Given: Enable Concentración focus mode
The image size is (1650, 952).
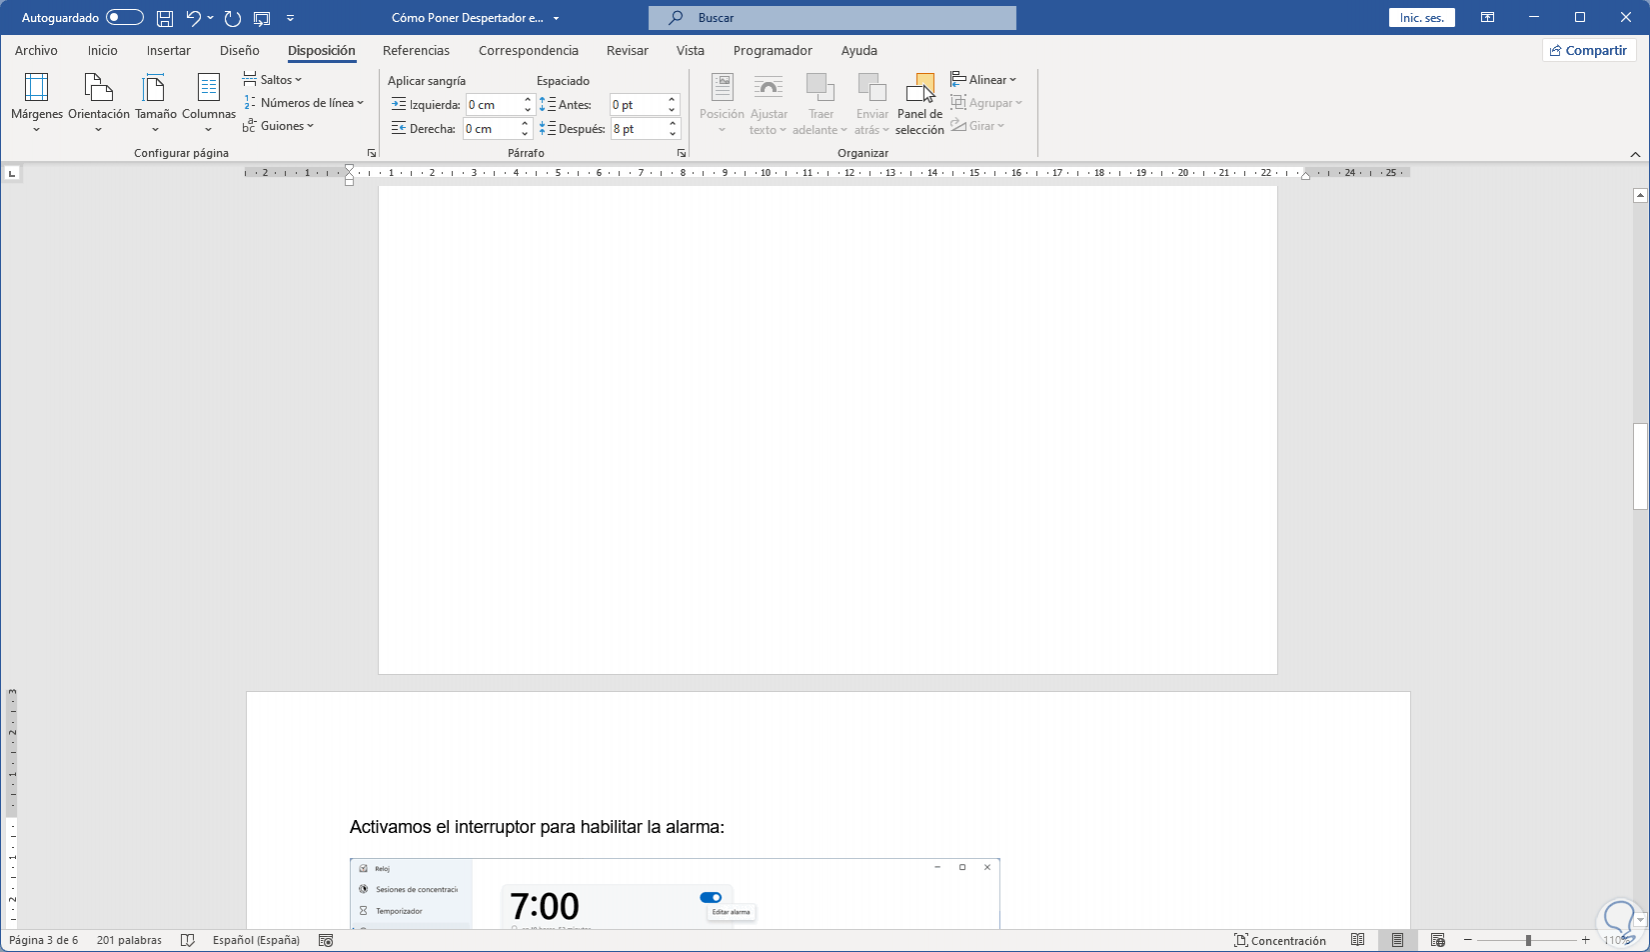Looking at the screenshot, I should [x=1280, y=940].
